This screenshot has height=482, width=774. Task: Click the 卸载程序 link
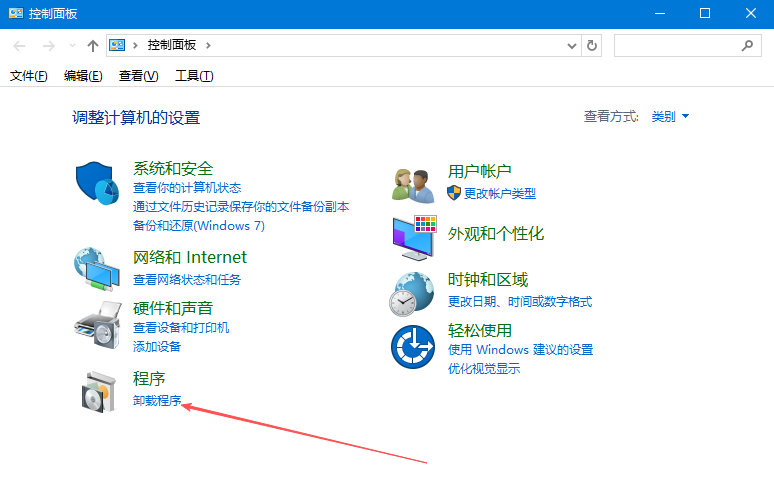157,401
